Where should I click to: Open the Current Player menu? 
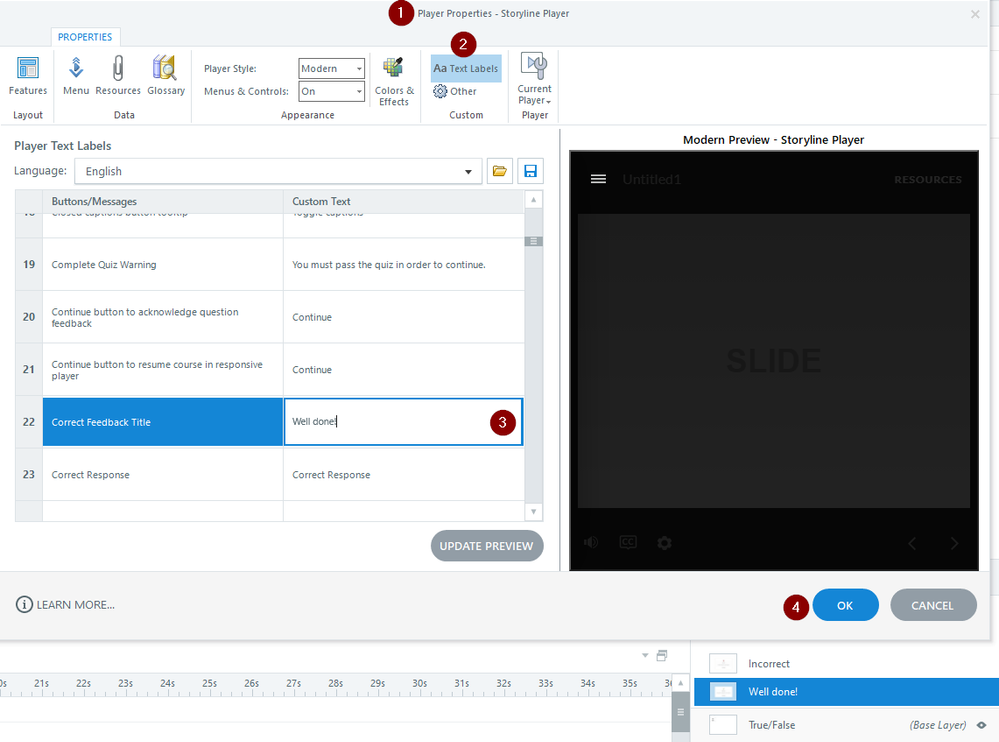(534, 80)
